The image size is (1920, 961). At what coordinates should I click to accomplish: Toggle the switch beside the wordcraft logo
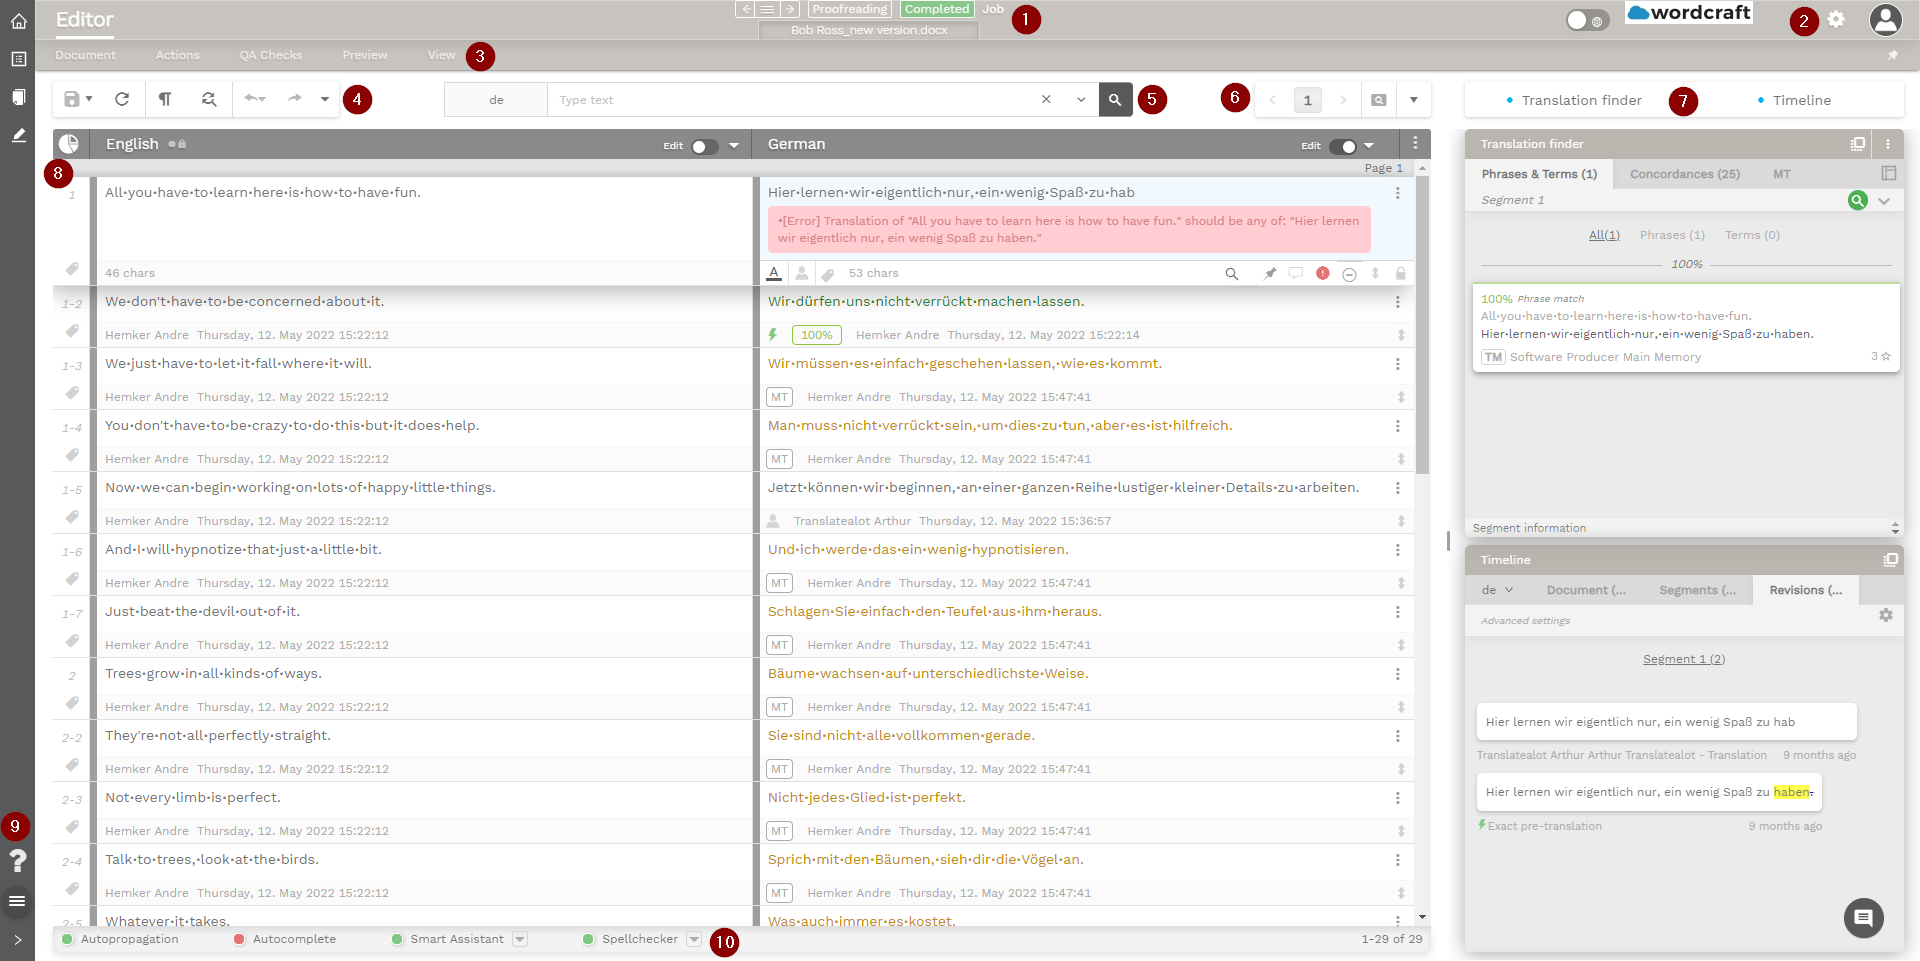(1586, 20)
